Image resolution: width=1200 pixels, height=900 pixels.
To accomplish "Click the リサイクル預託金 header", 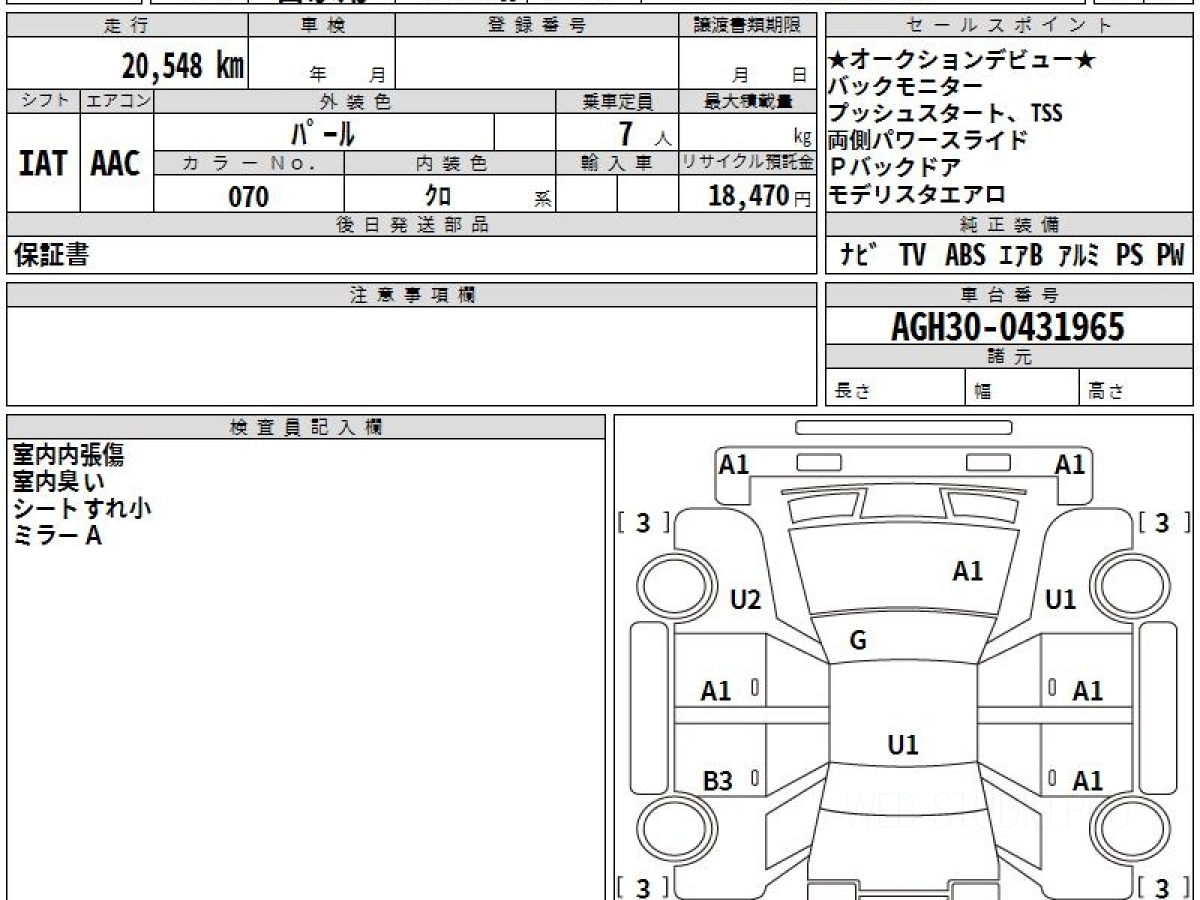I will pos(747,163).
